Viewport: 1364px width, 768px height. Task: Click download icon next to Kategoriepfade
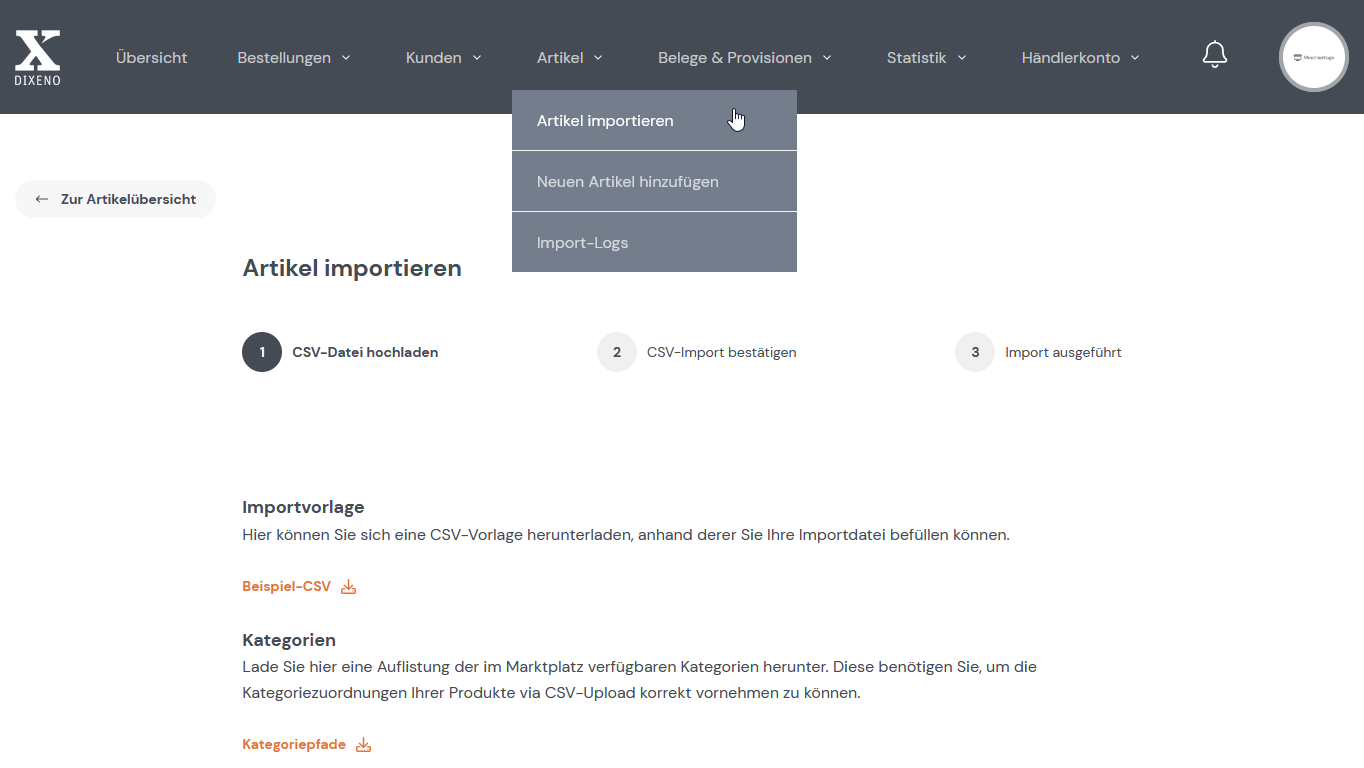coord(364,745)
